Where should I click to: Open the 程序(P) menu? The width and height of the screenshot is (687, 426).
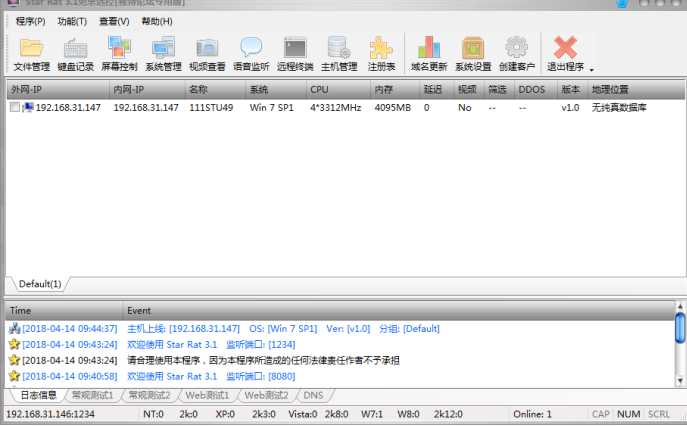[30, 21]
